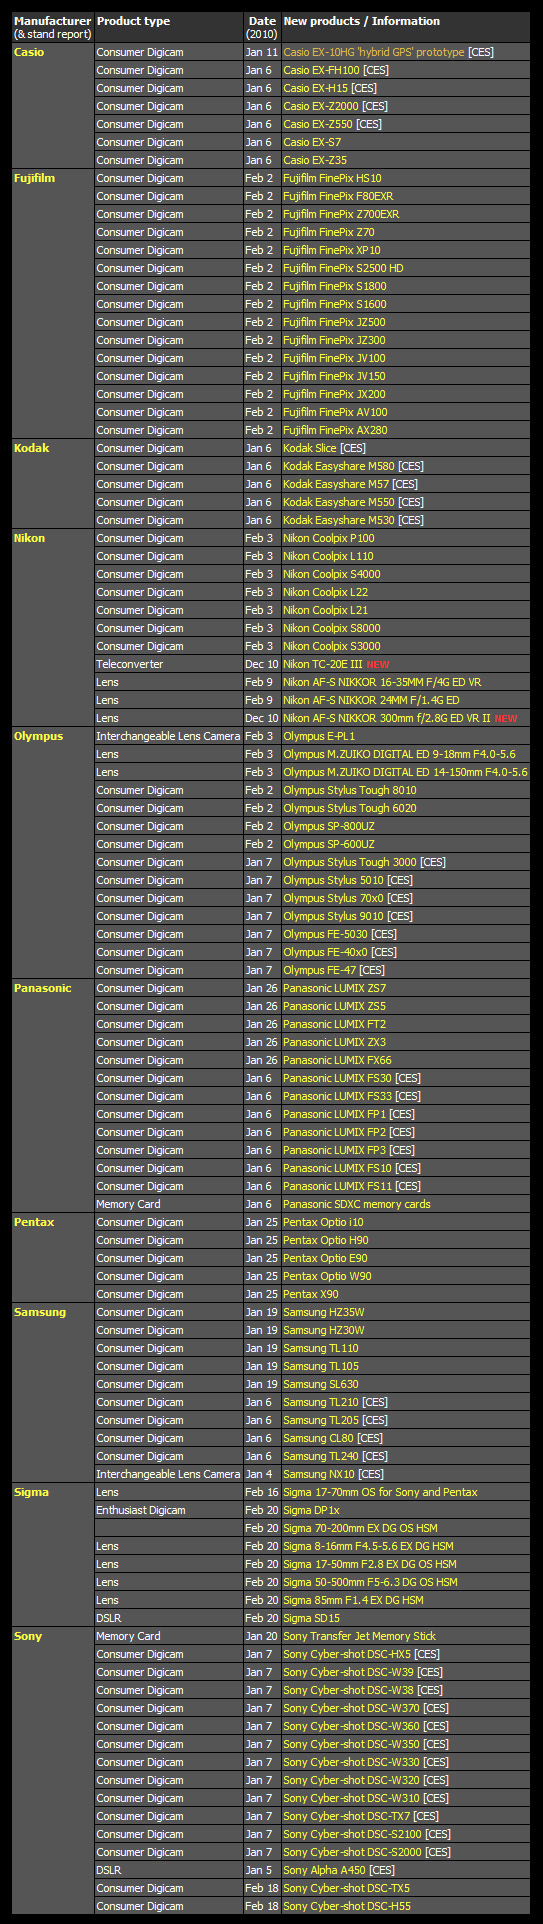Open the Nikon TC-20E III teleconverter link

[x=323, y=664]
